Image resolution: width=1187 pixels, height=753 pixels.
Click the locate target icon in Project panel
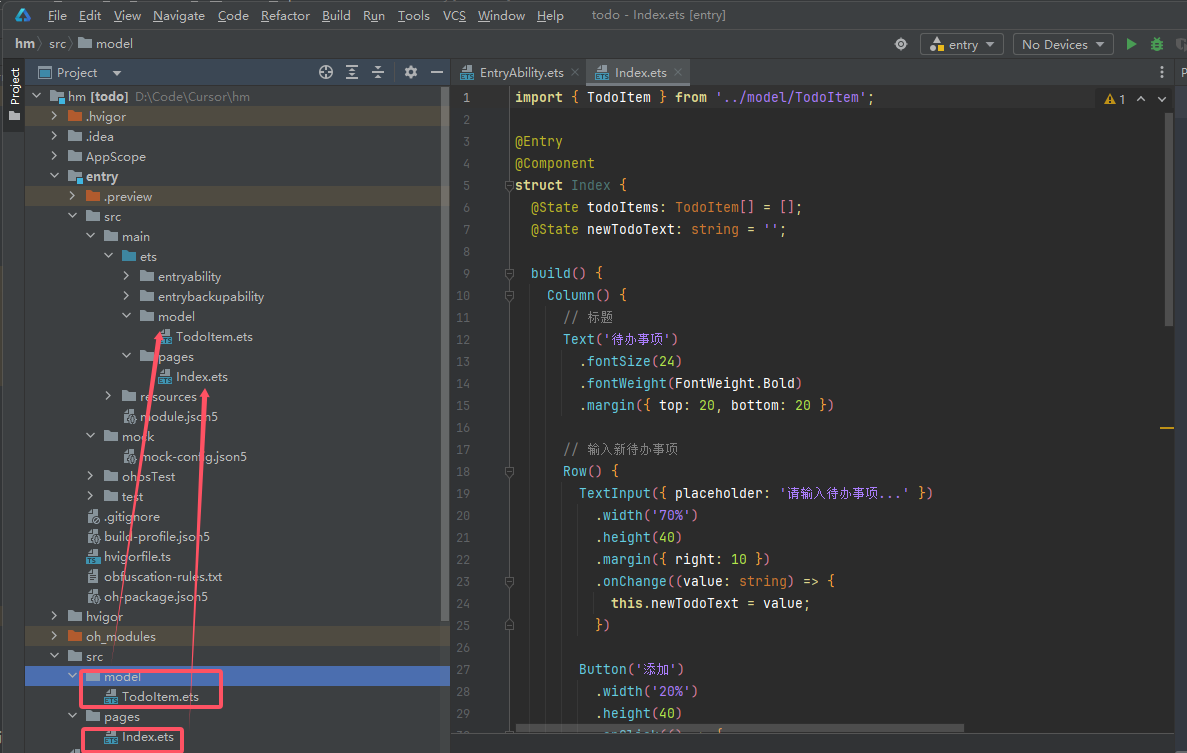click(x=325, y=72)
